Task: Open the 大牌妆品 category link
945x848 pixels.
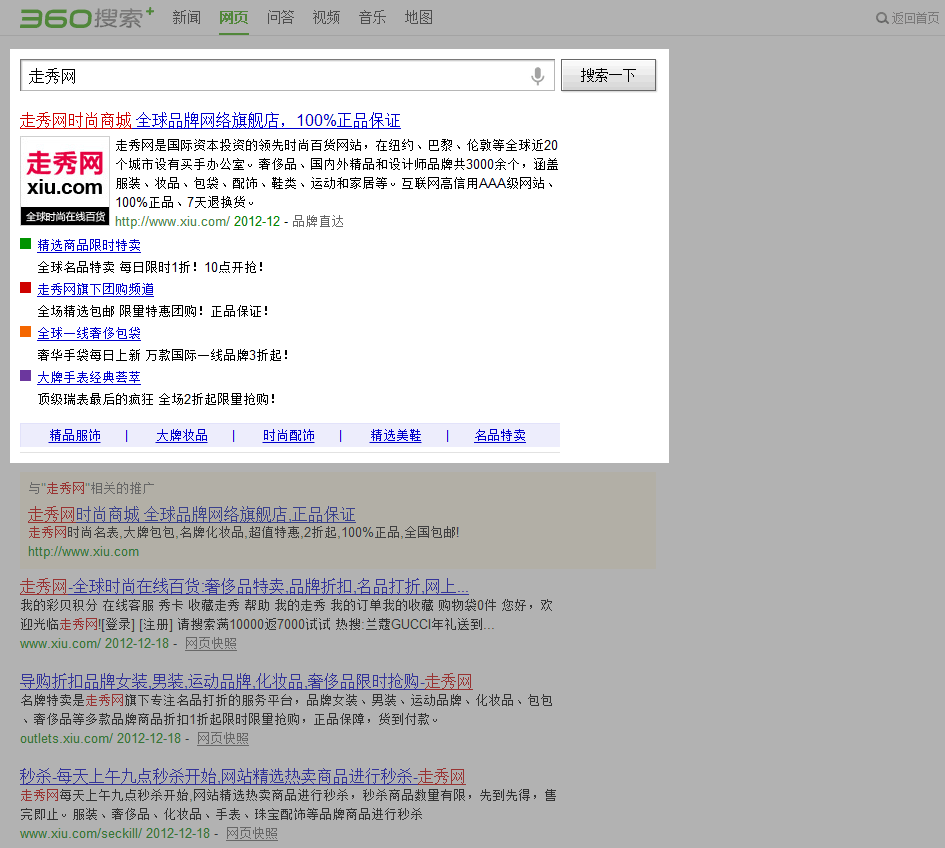Action: pyautogui.click(x=181, y=435)
